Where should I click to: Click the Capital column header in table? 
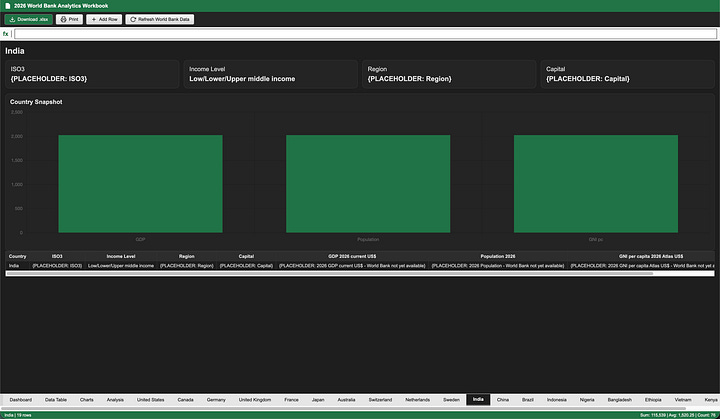click(x=246, y=256)
